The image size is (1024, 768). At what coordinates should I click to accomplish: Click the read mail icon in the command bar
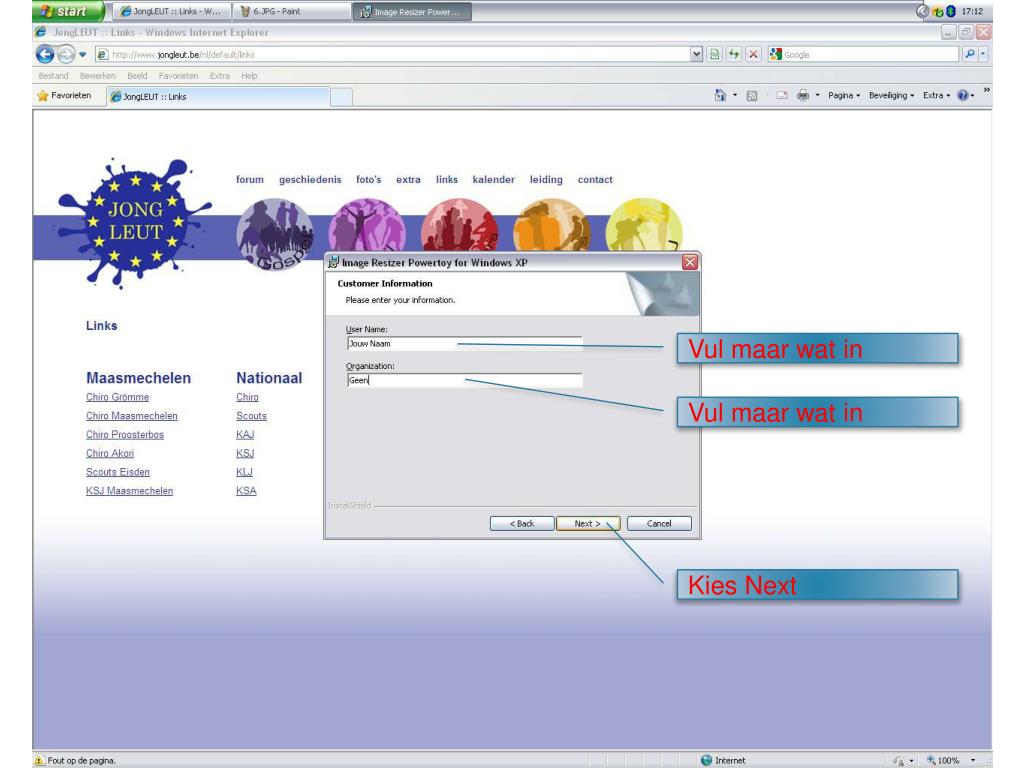point(782,95)
